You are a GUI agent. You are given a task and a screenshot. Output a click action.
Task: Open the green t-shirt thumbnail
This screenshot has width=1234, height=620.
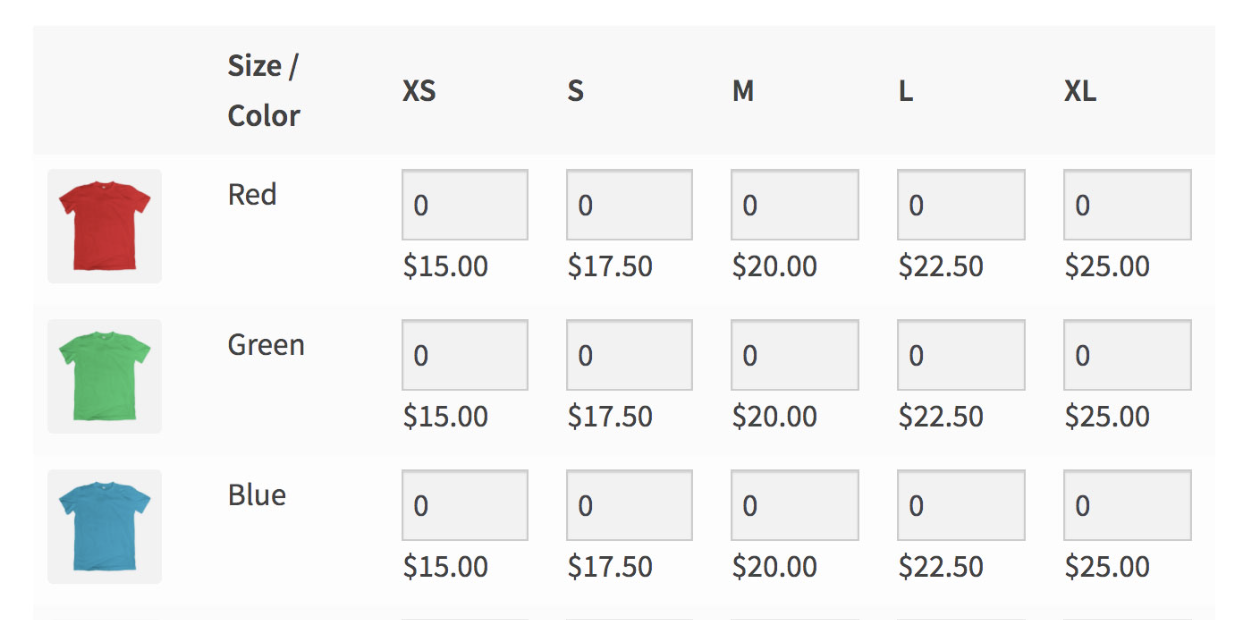tap(104, 376)
